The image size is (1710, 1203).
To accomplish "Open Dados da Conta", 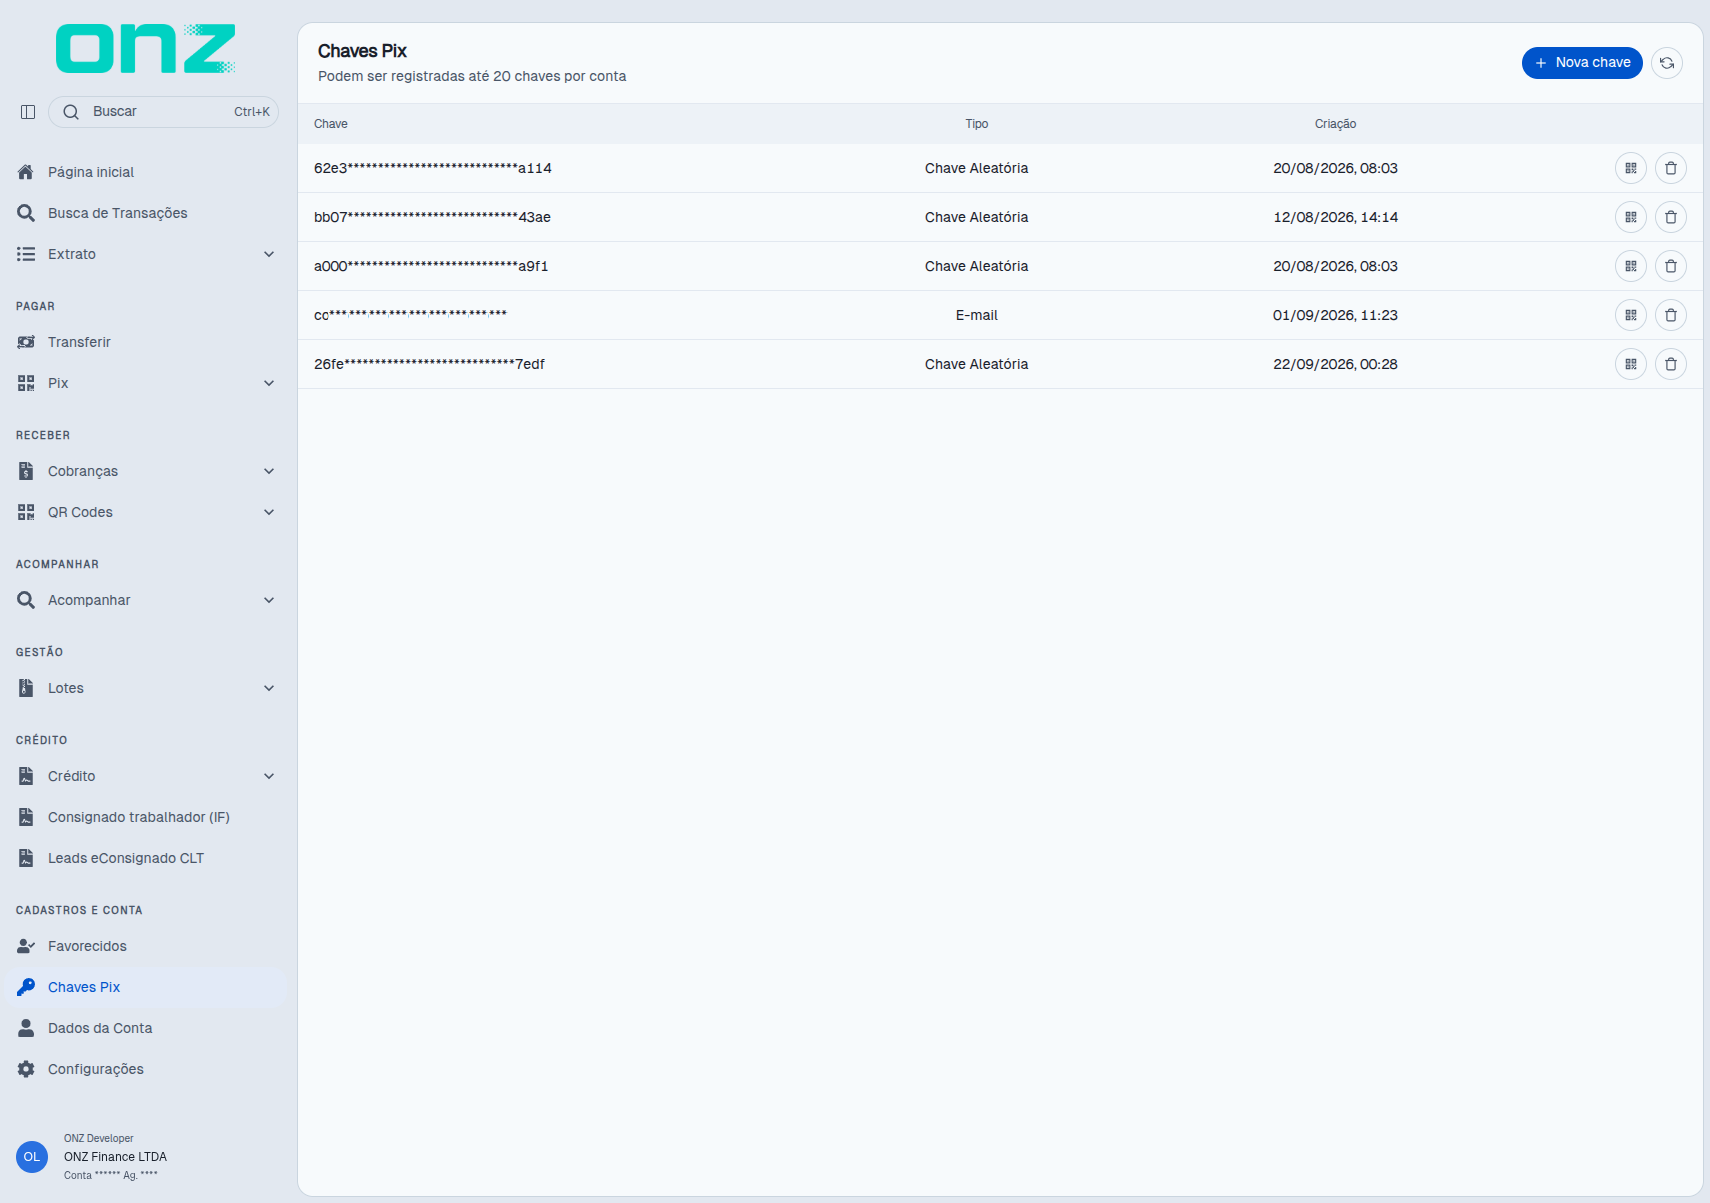I will (x=145, y=1028).
